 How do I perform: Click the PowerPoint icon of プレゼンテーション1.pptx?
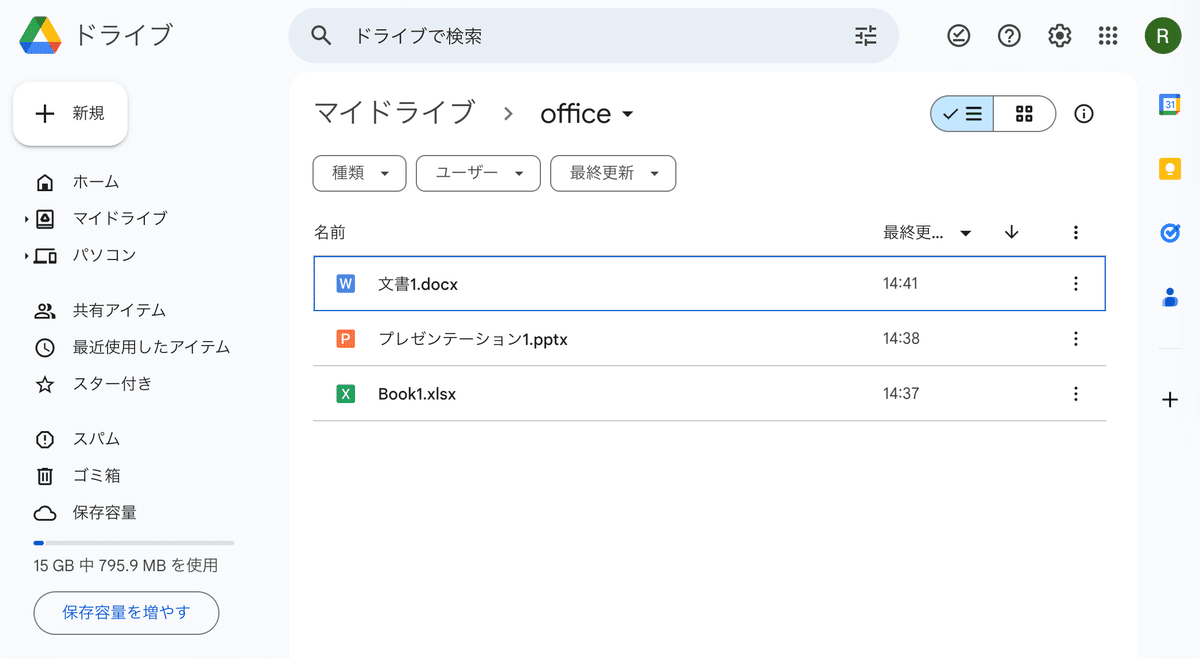point(346,339)
